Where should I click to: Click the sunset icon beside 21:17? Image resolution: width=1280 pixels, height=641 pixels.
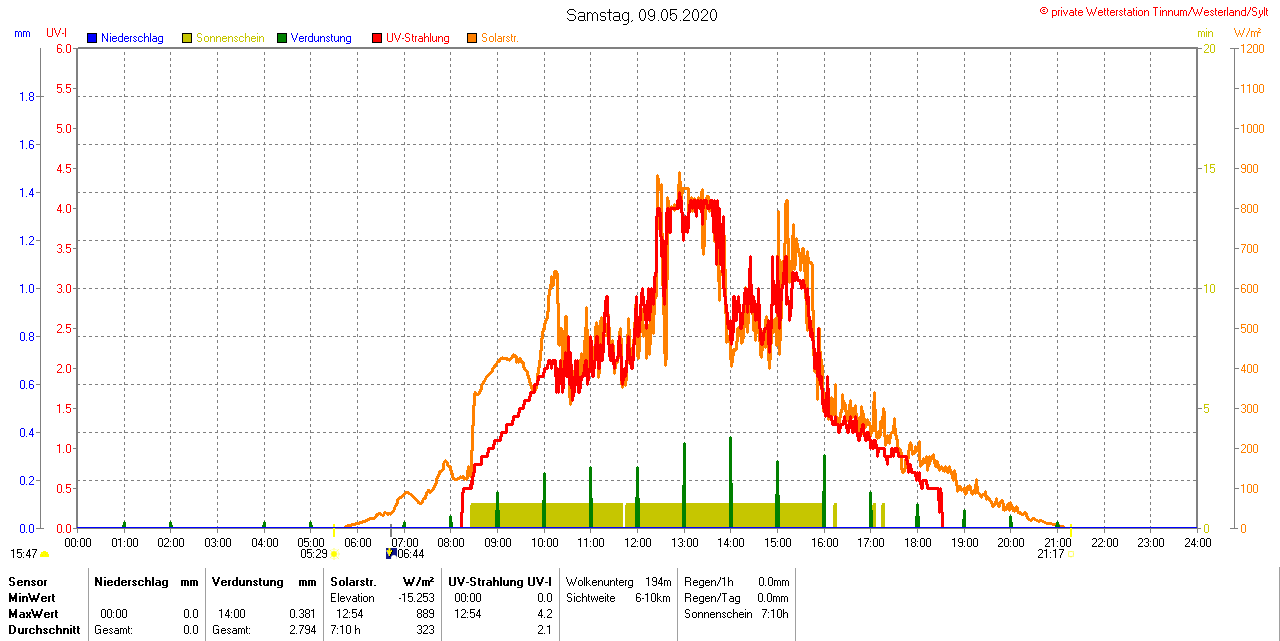pyautogui.click(x=1069, y=553)
